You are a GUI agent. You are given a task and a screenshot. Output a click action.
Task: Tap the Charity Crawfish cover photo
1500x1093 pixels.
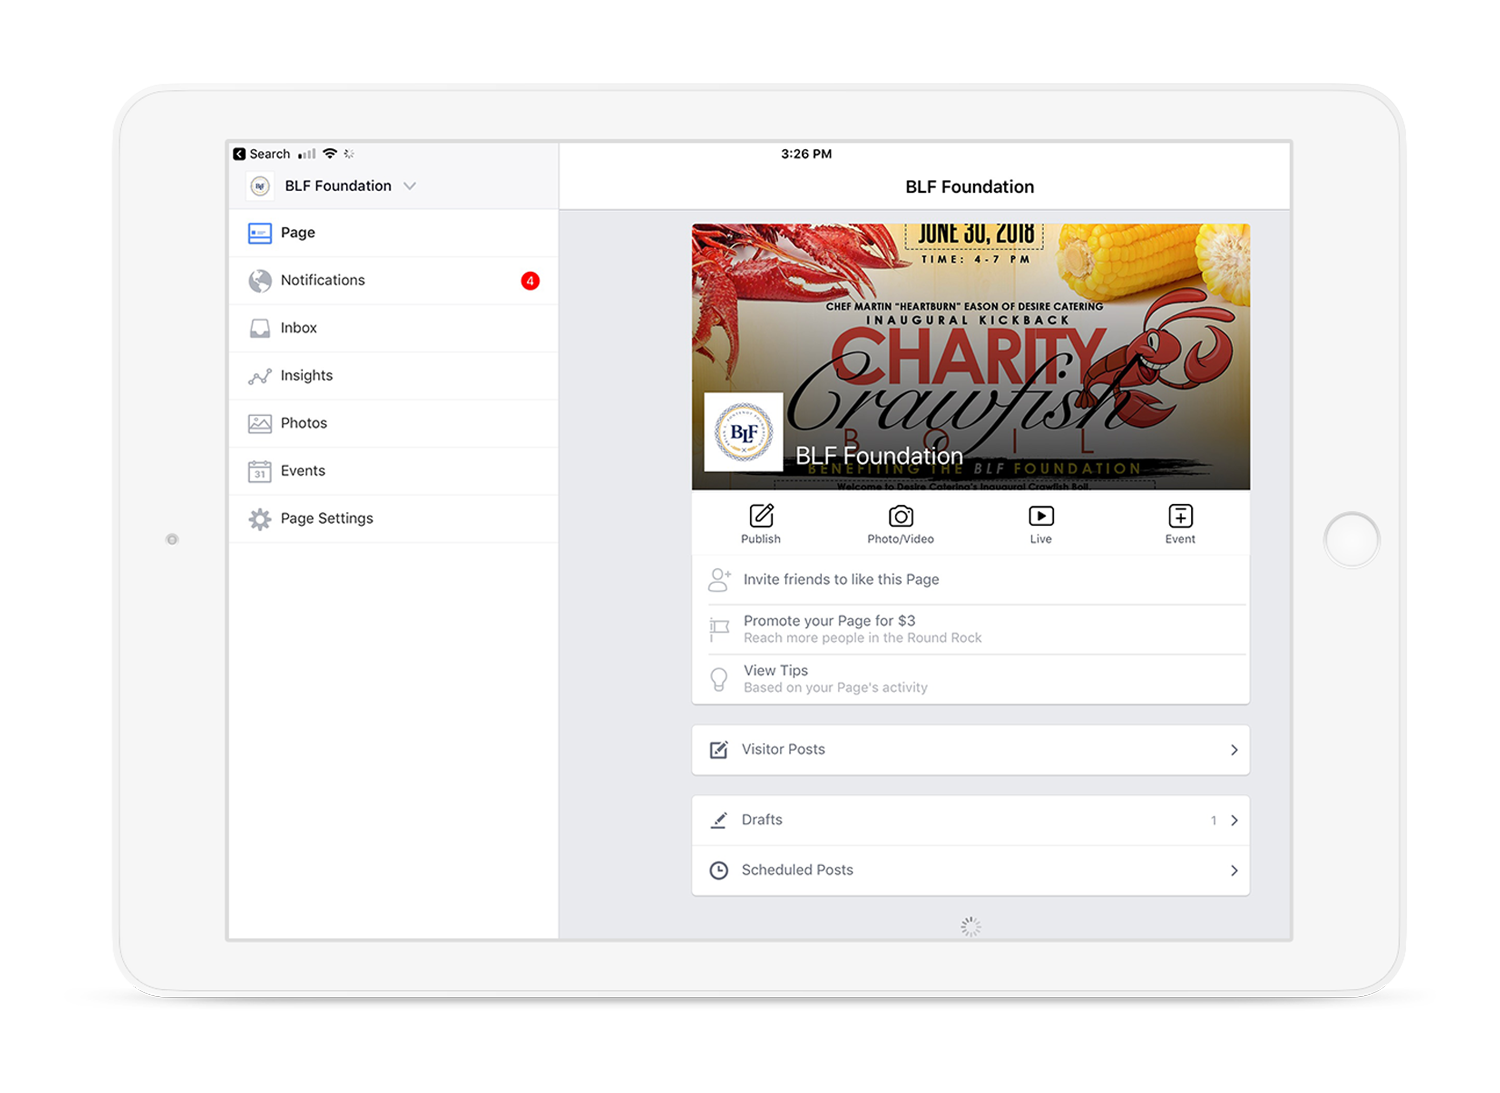(x=971, y=357)
